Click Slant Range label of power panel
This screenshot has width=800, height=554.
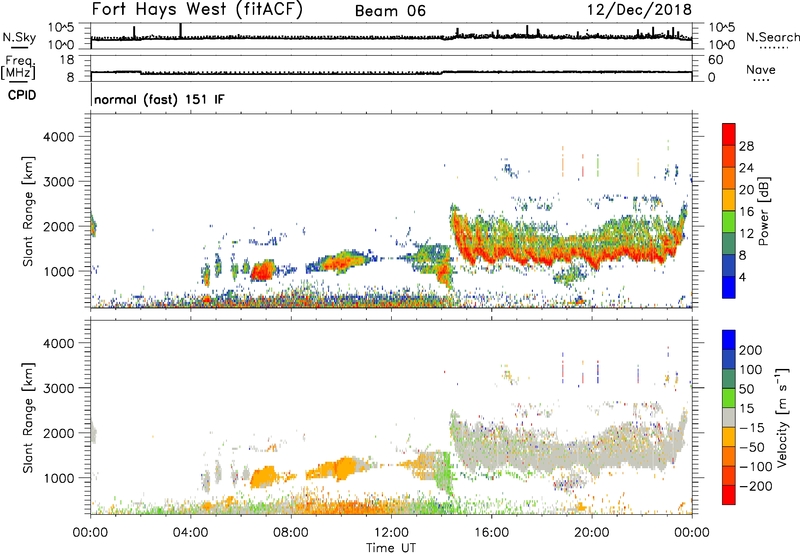pos(28,211)
